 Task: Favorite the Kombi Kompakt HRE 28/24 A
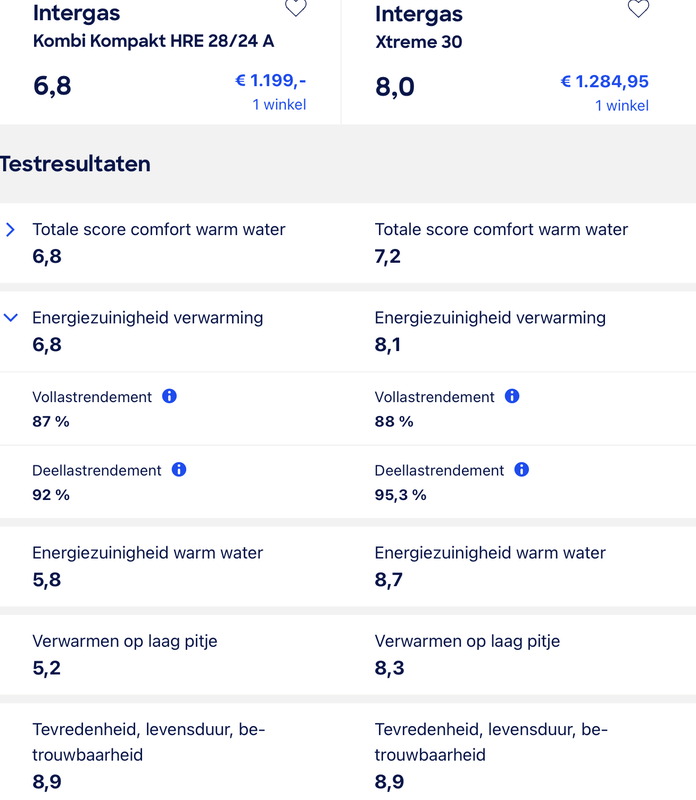(x=296, y=8)
